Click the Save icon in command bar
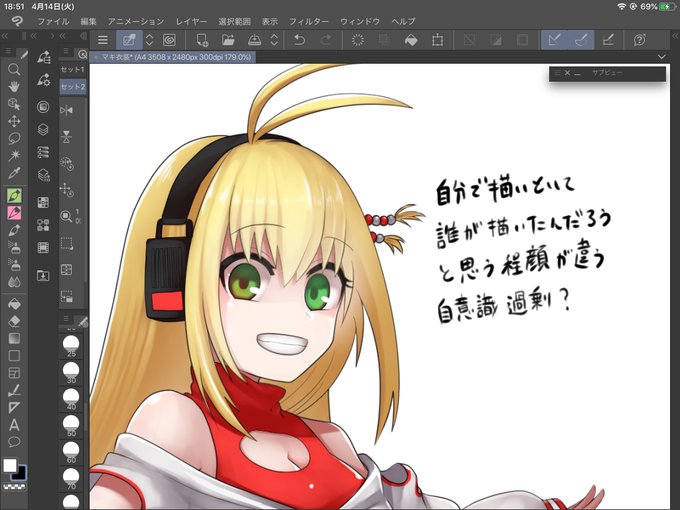 (x=254, y=40)
